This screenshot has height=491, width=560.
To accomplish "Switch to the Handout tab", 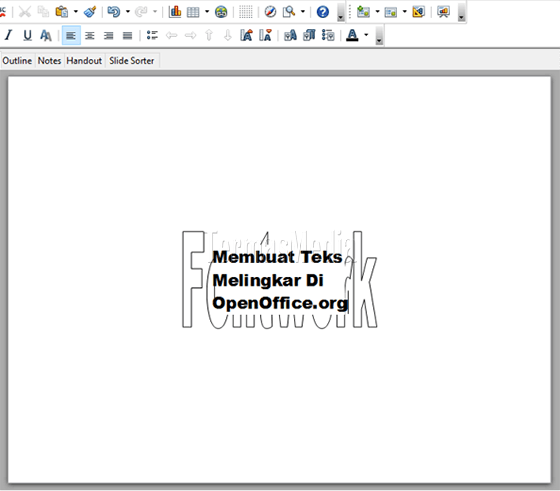I will pos(84,61).
